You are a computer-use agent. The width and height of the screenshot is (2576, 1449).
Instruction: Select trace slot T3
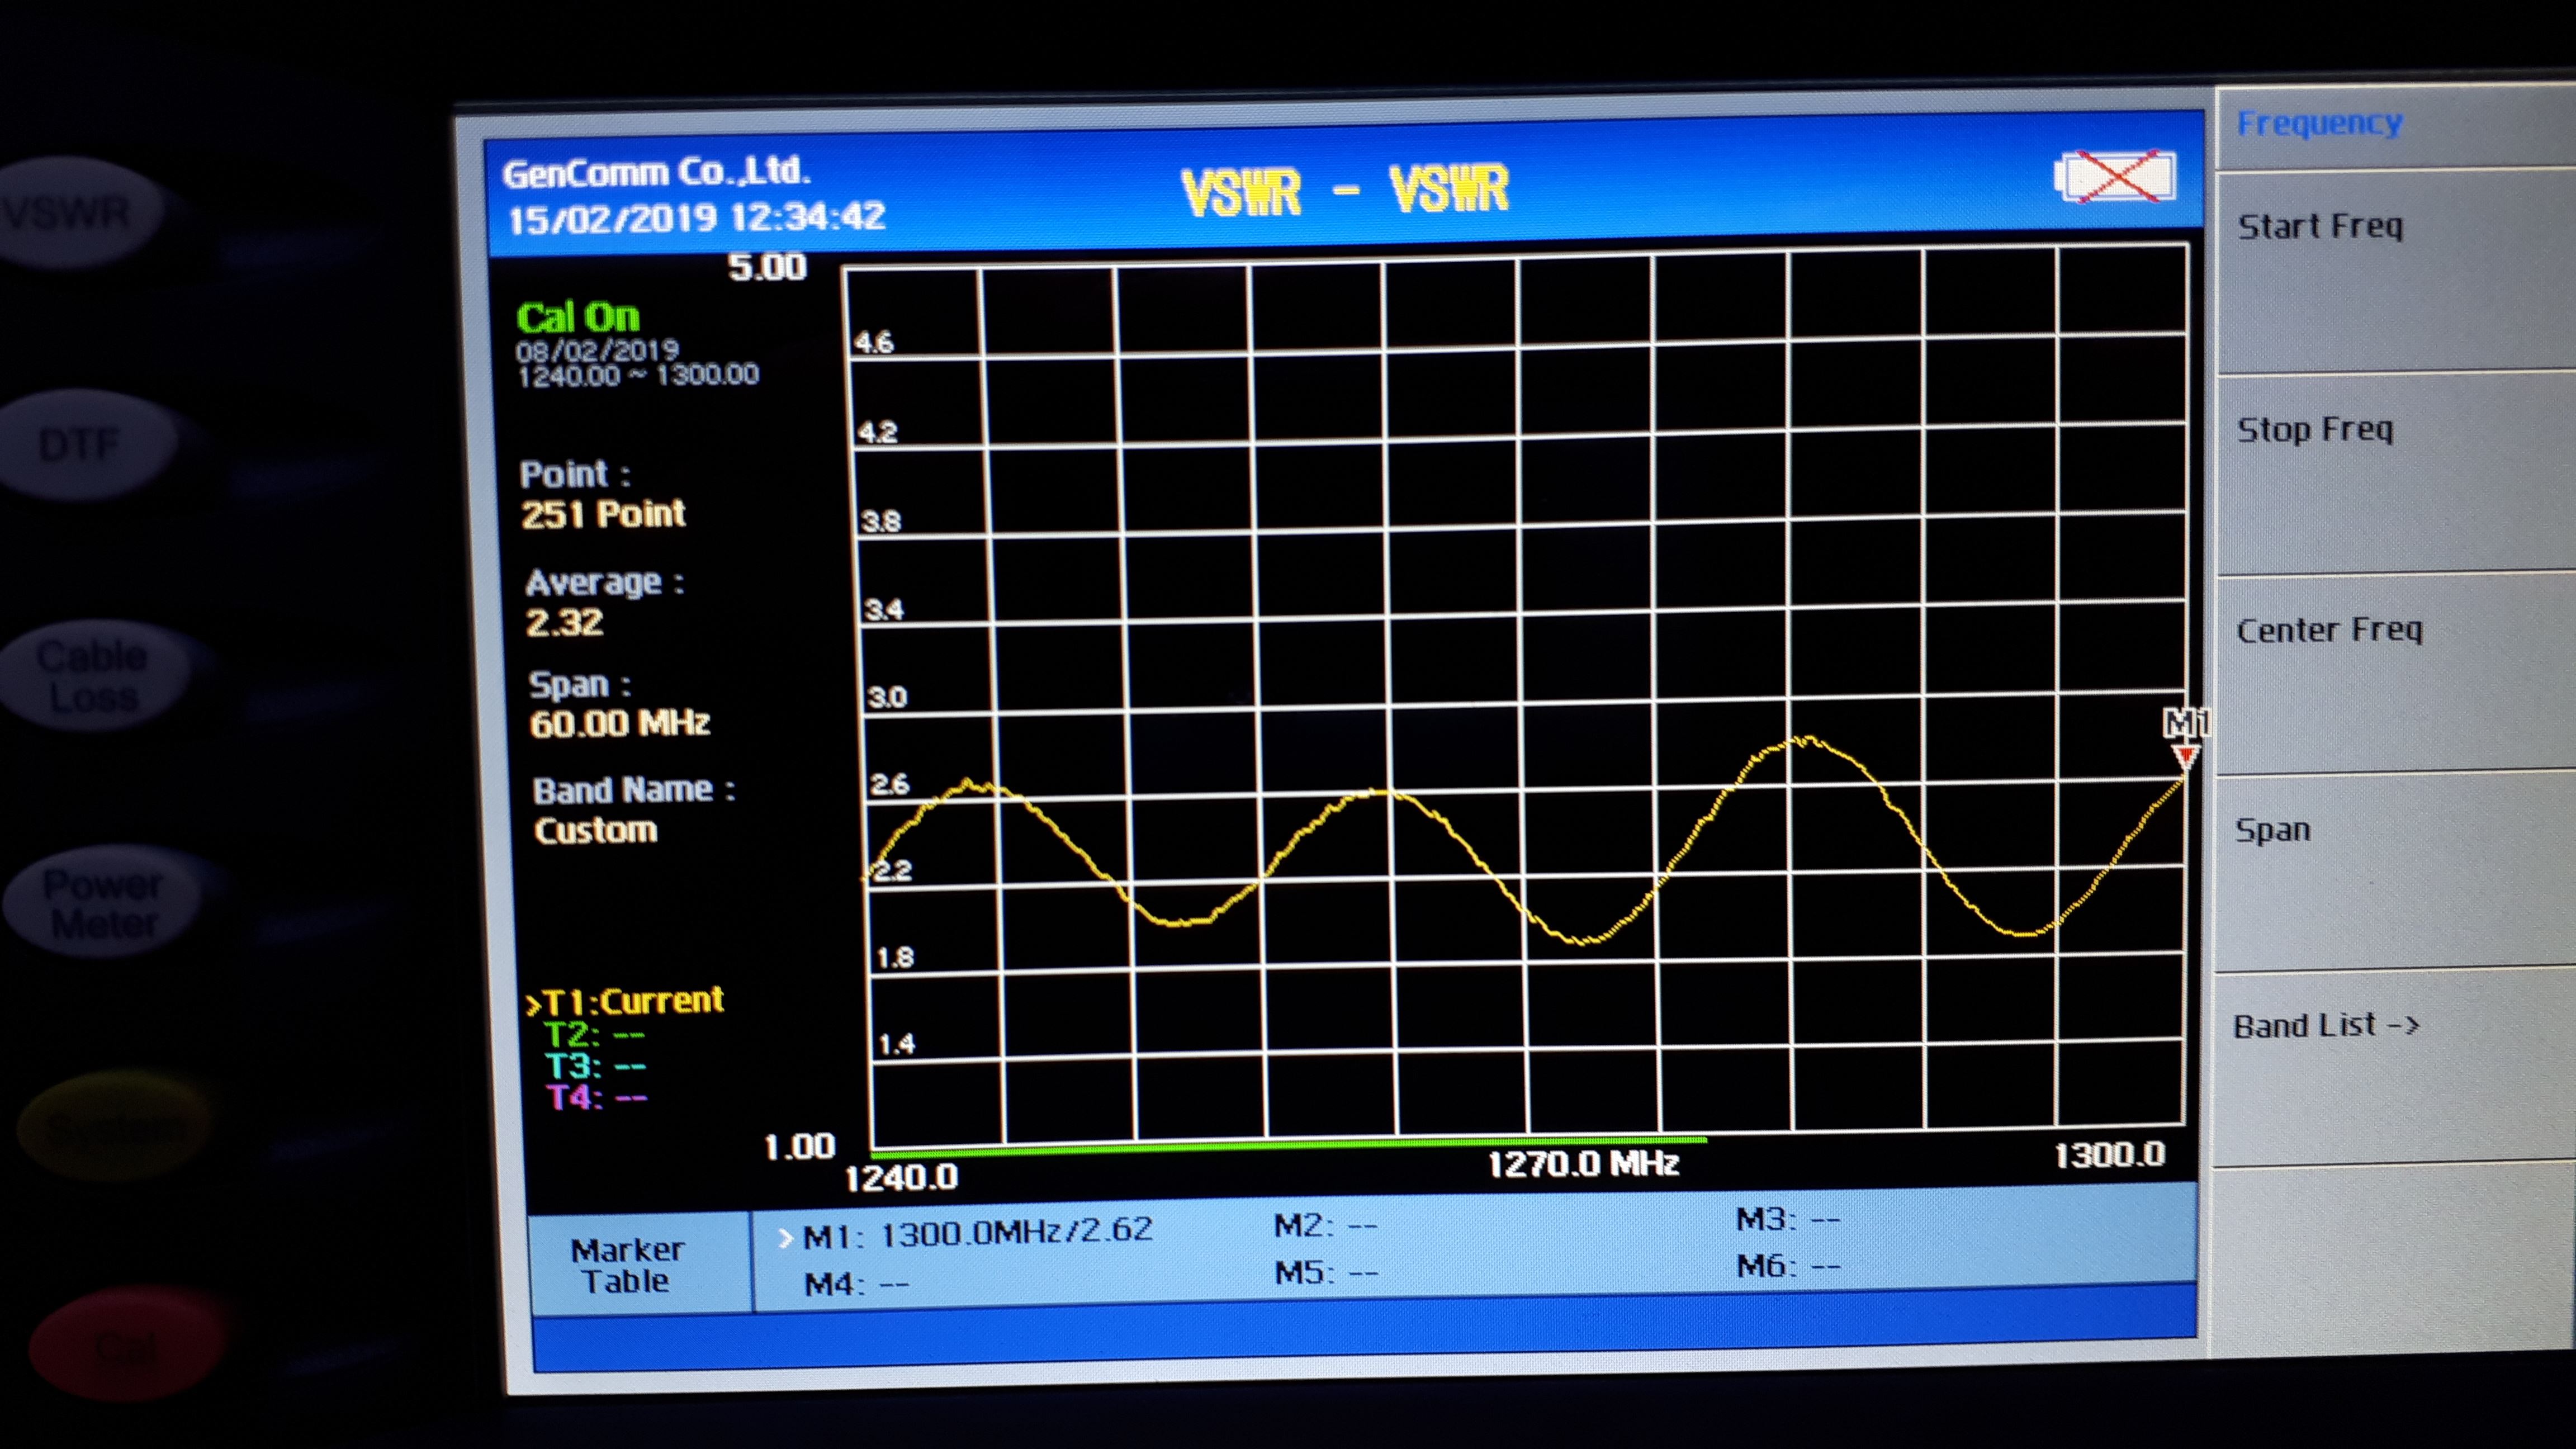click(595, 1066)
